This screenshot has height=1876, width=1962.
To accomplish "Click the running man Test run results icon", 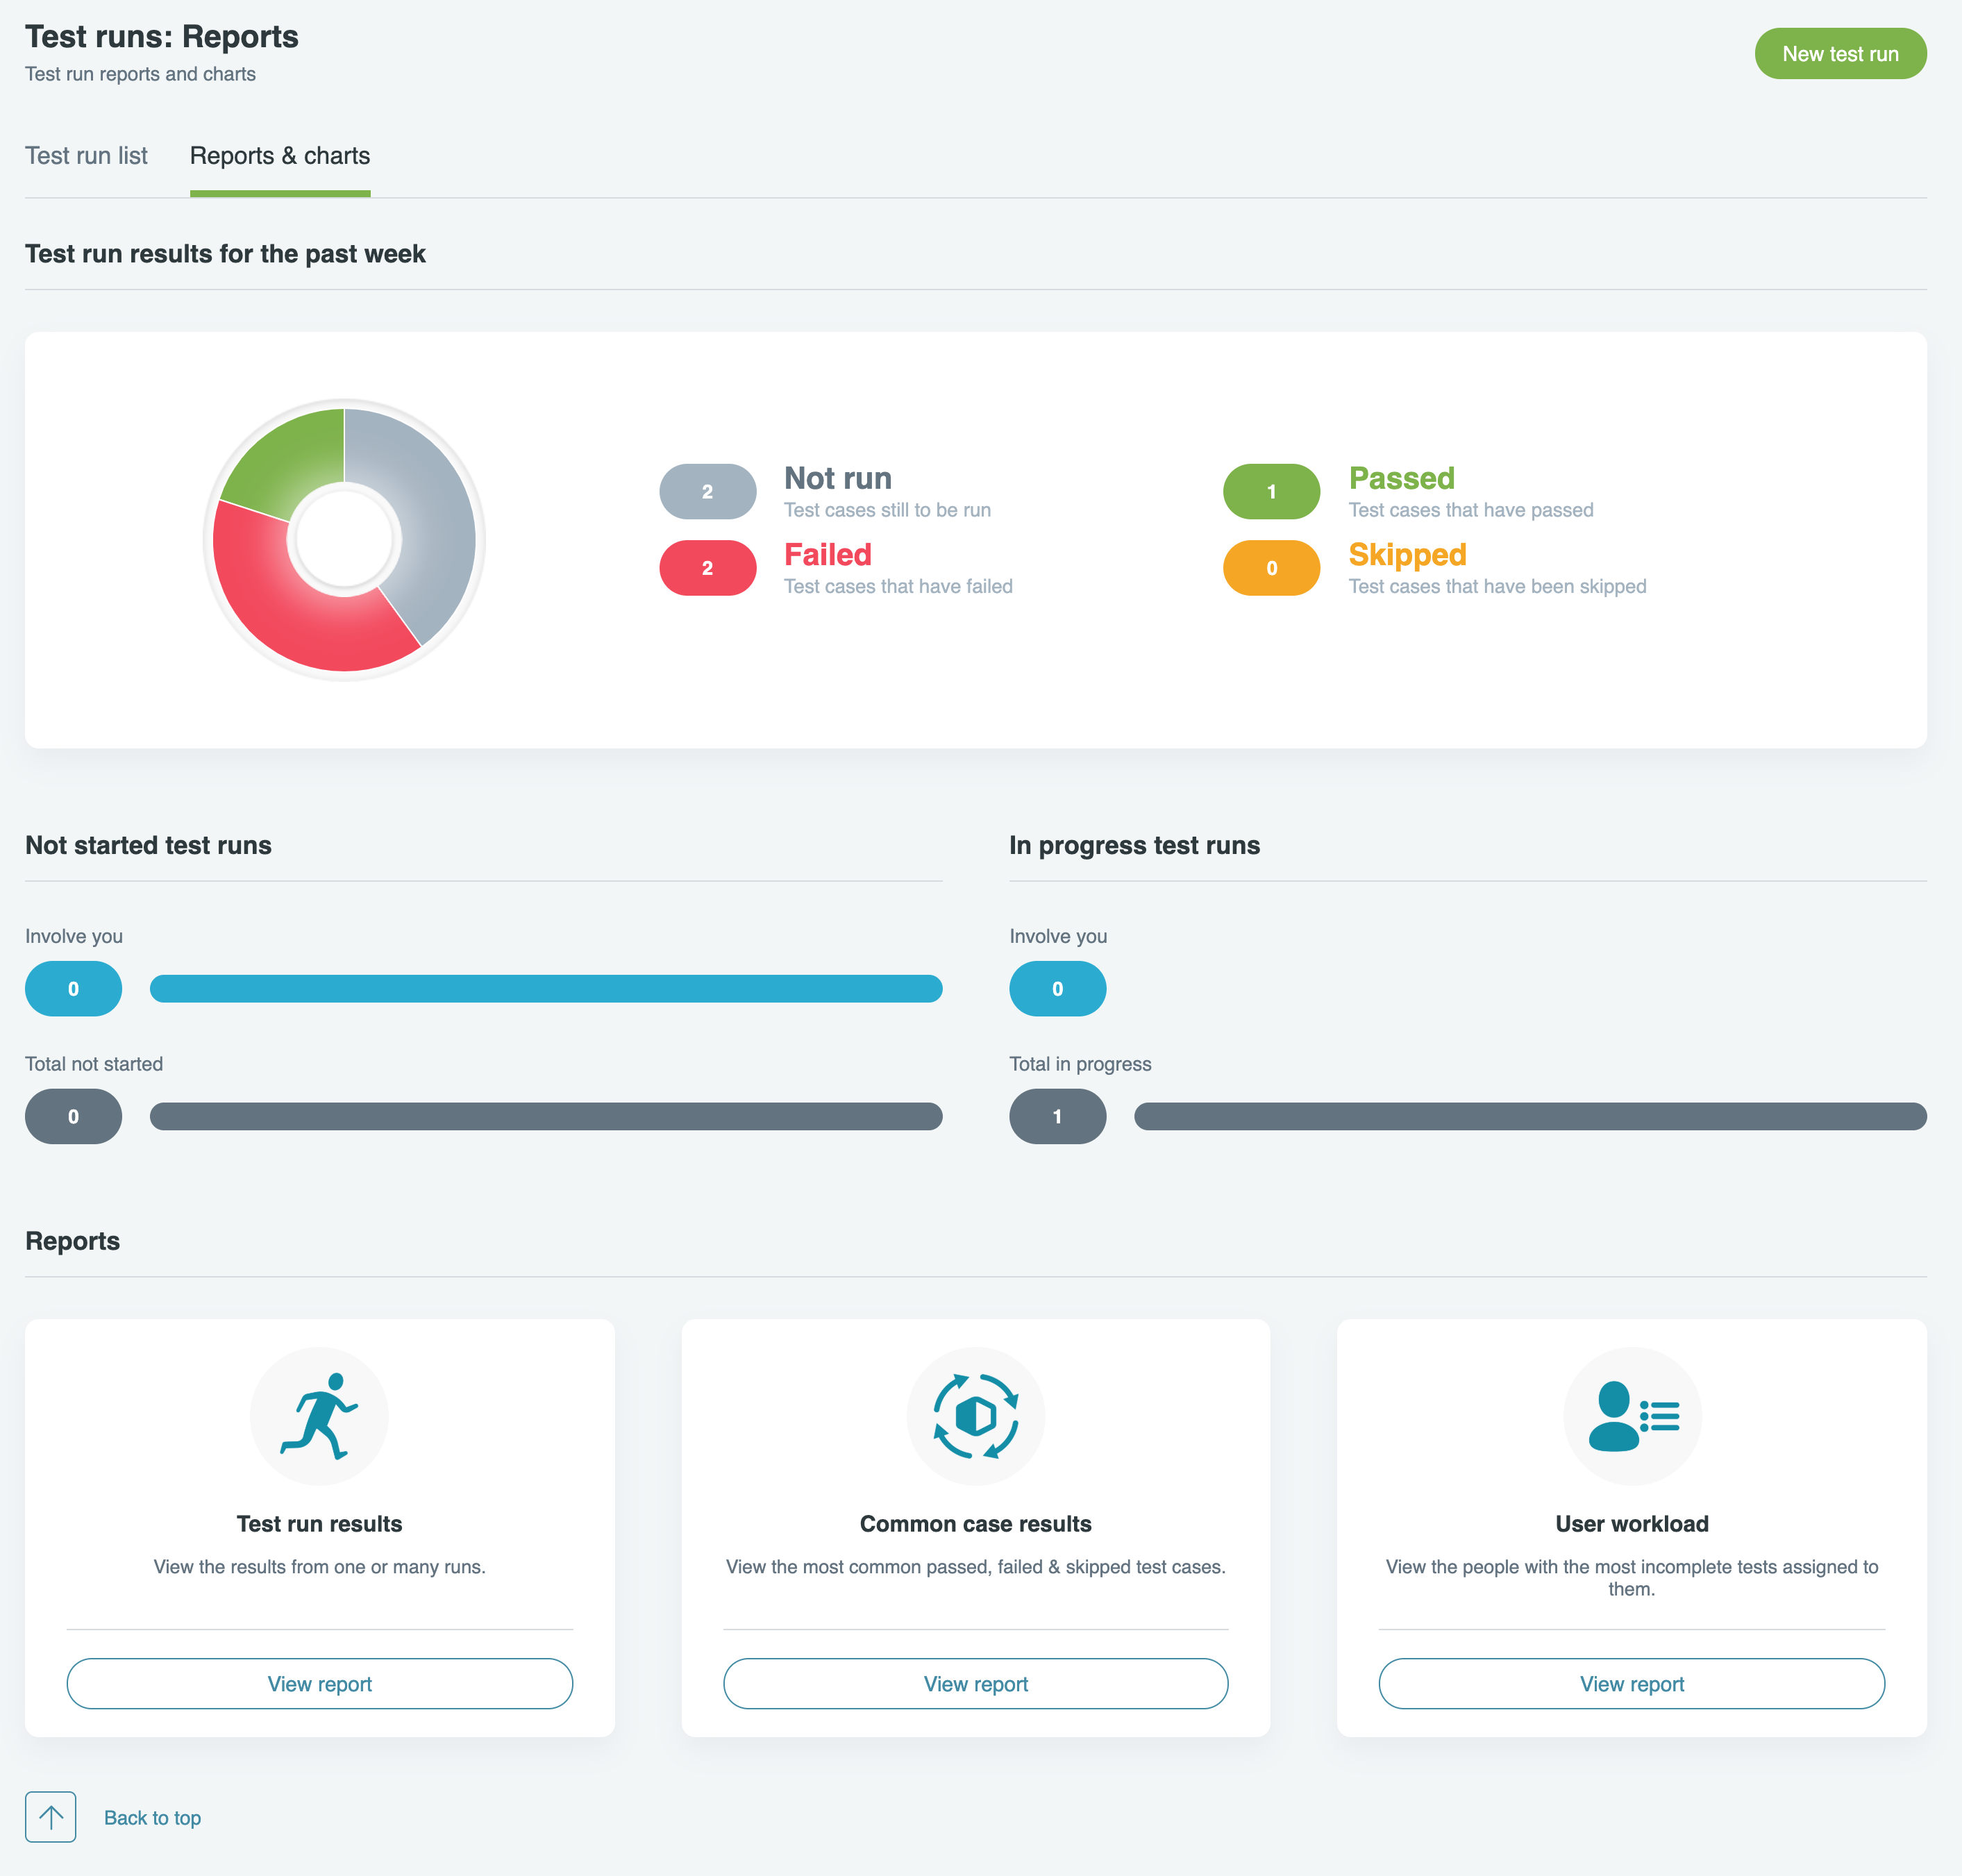I will coord(319,1415).
